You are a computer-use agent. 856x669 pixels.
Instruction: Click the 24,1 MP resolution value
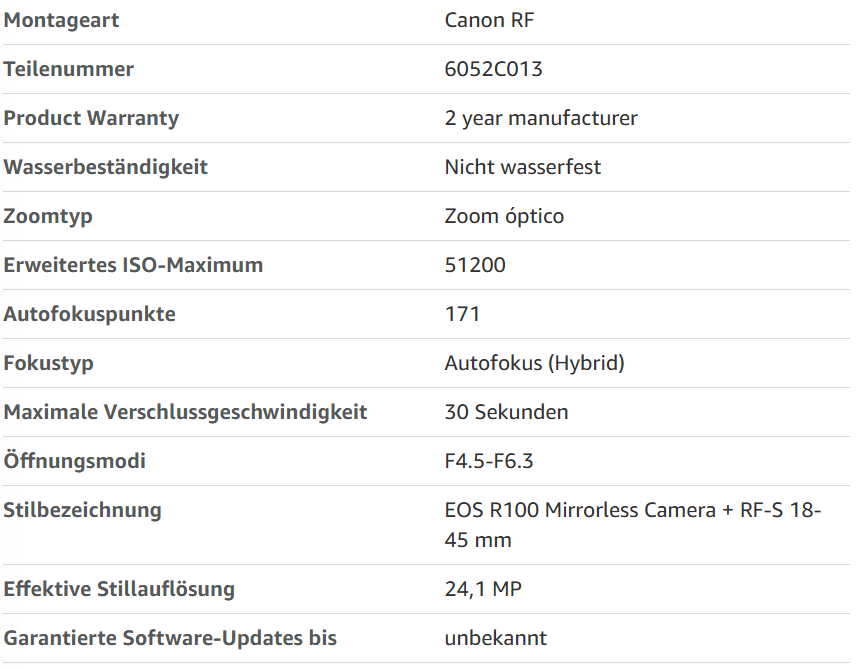coord(483,589)
